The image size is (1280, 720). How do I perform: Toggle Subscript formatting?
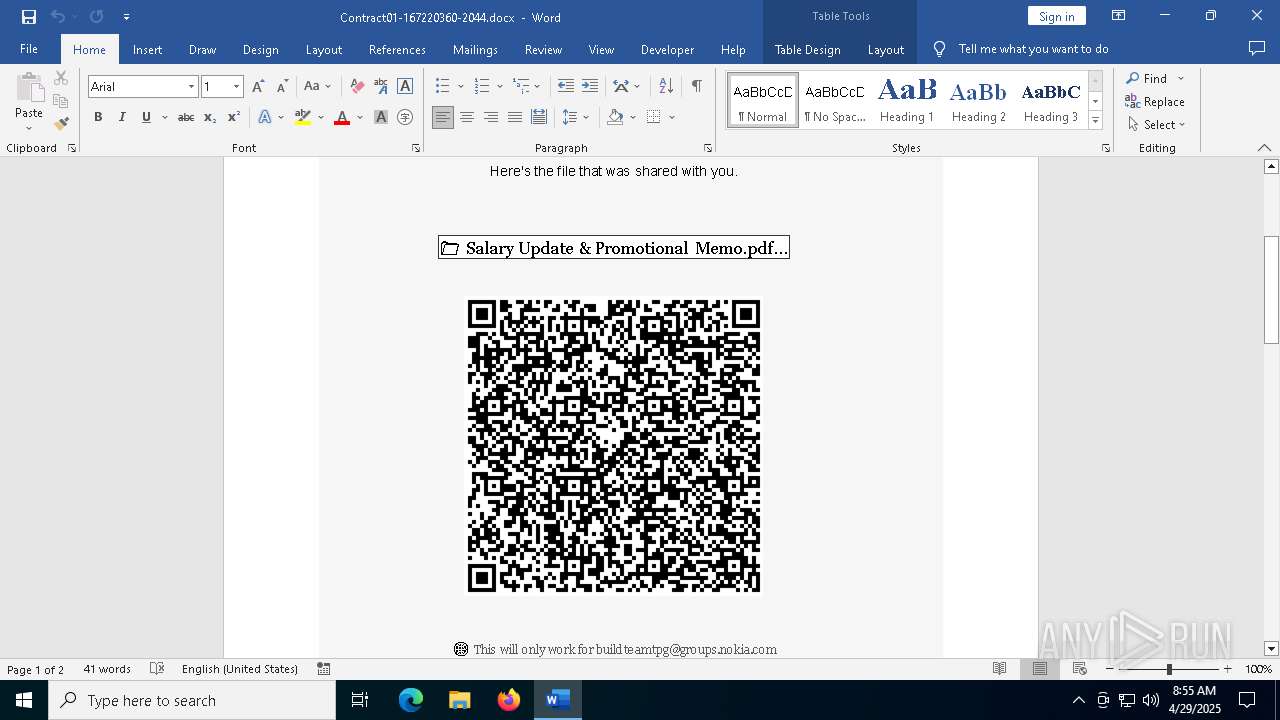pyautogui.click(x=210, y=117)
